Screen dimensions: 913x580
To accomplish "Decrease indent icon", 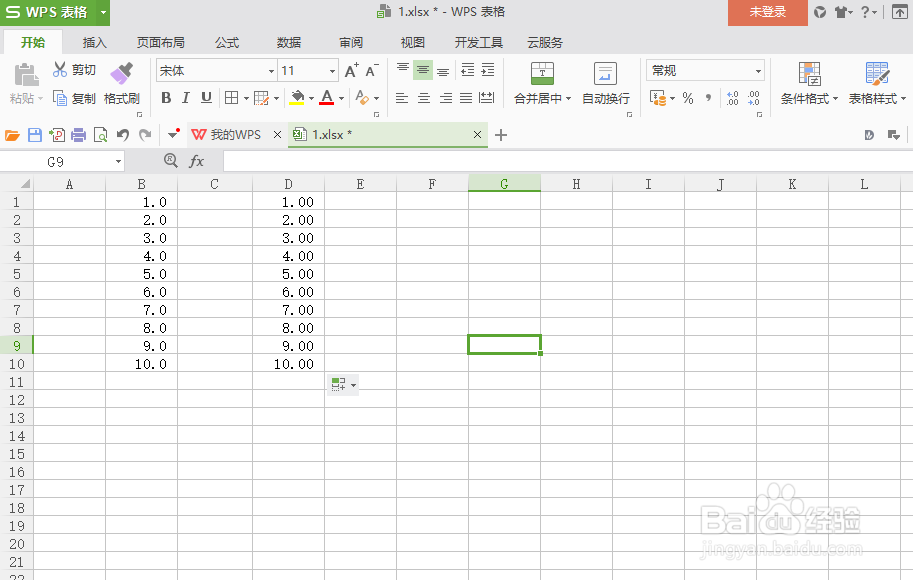I will coord(468,70).
